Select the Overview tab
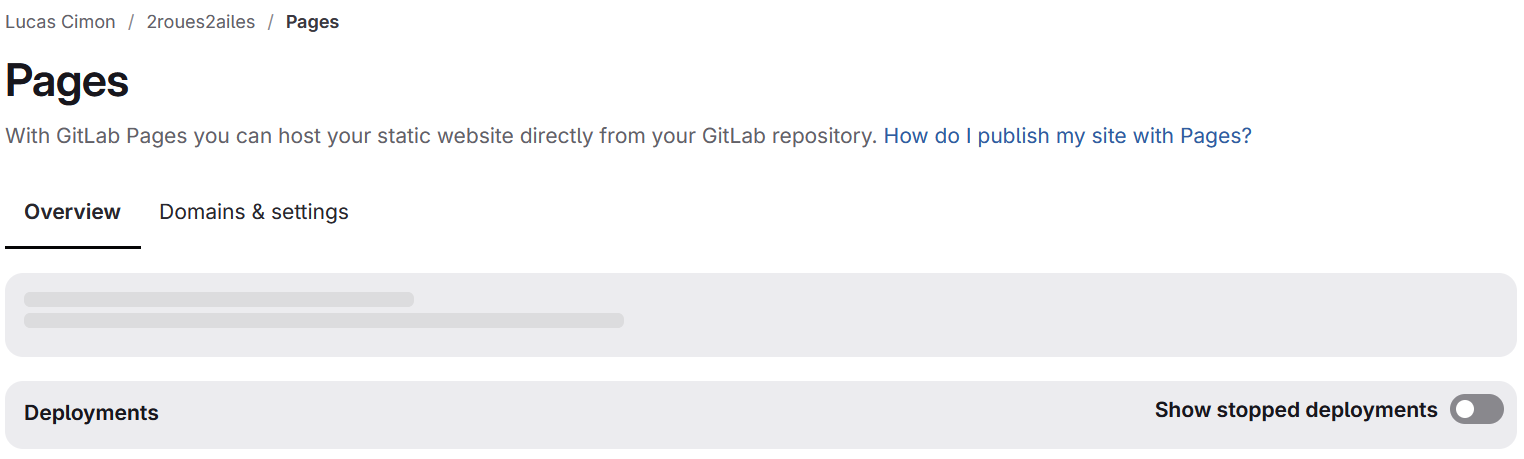The image size is (1524, 459). 72,212
